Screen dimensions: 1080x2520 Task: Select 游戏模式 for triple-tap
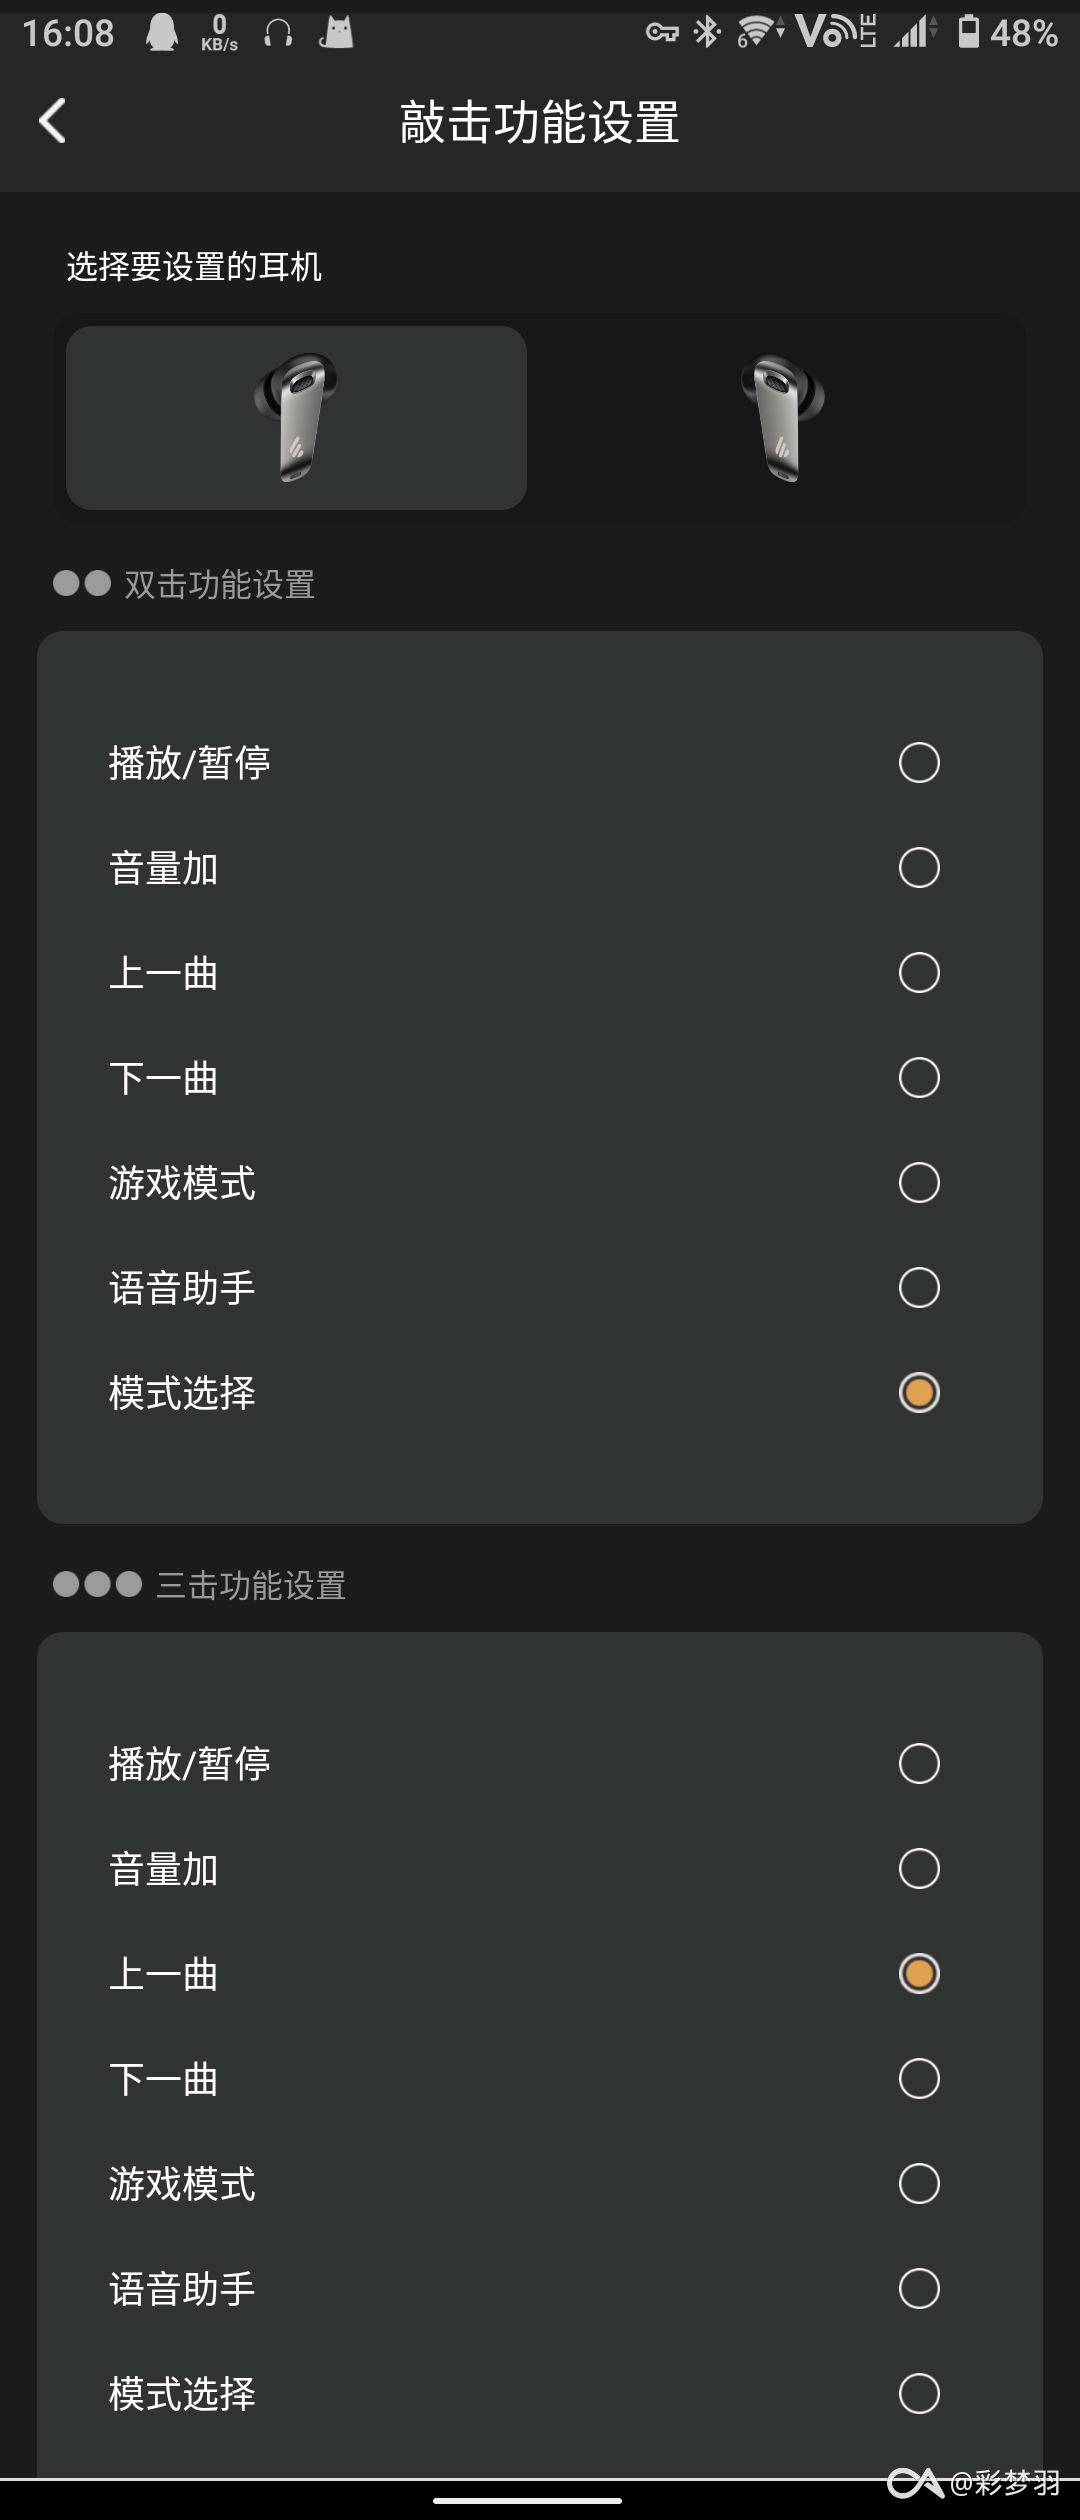point(540,2184)
